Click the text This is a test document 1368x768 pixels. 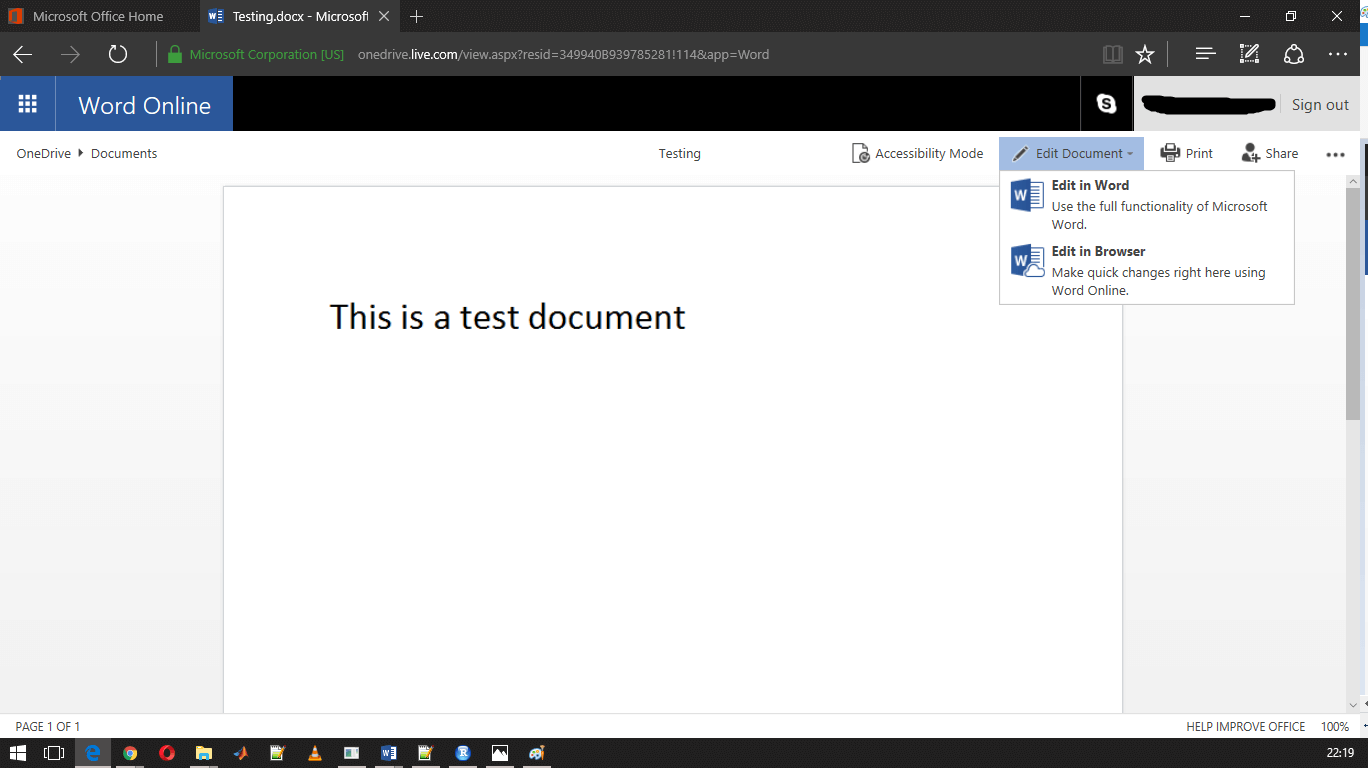click(x=507, y=317)
